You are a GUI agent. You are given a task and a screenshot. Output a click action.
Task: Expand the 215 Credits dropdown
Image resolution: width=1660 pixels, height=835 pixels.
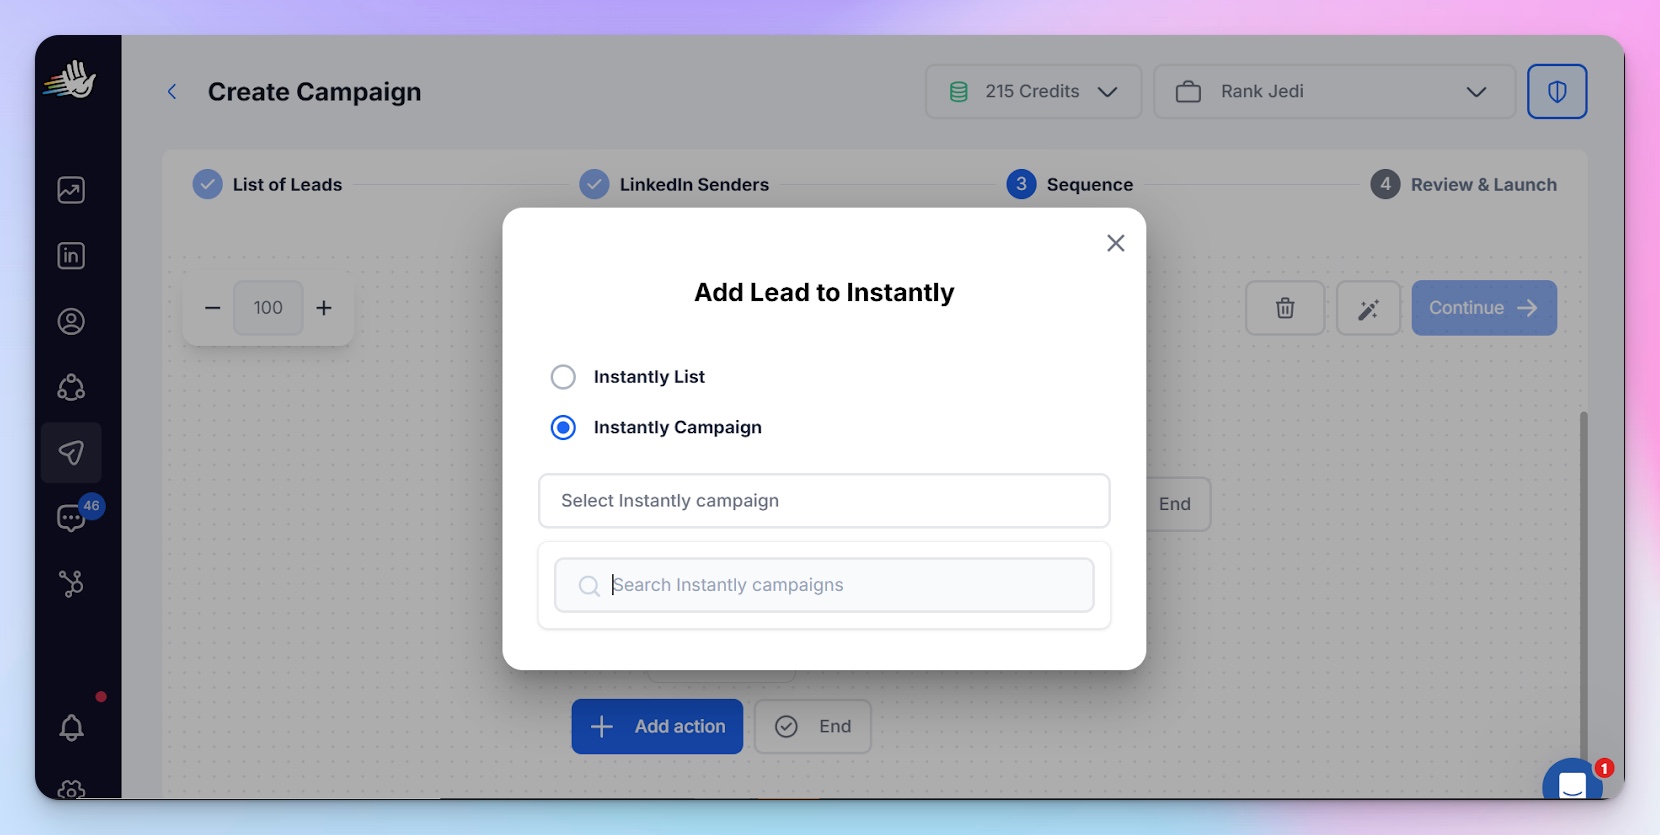tap(1033, 92)
